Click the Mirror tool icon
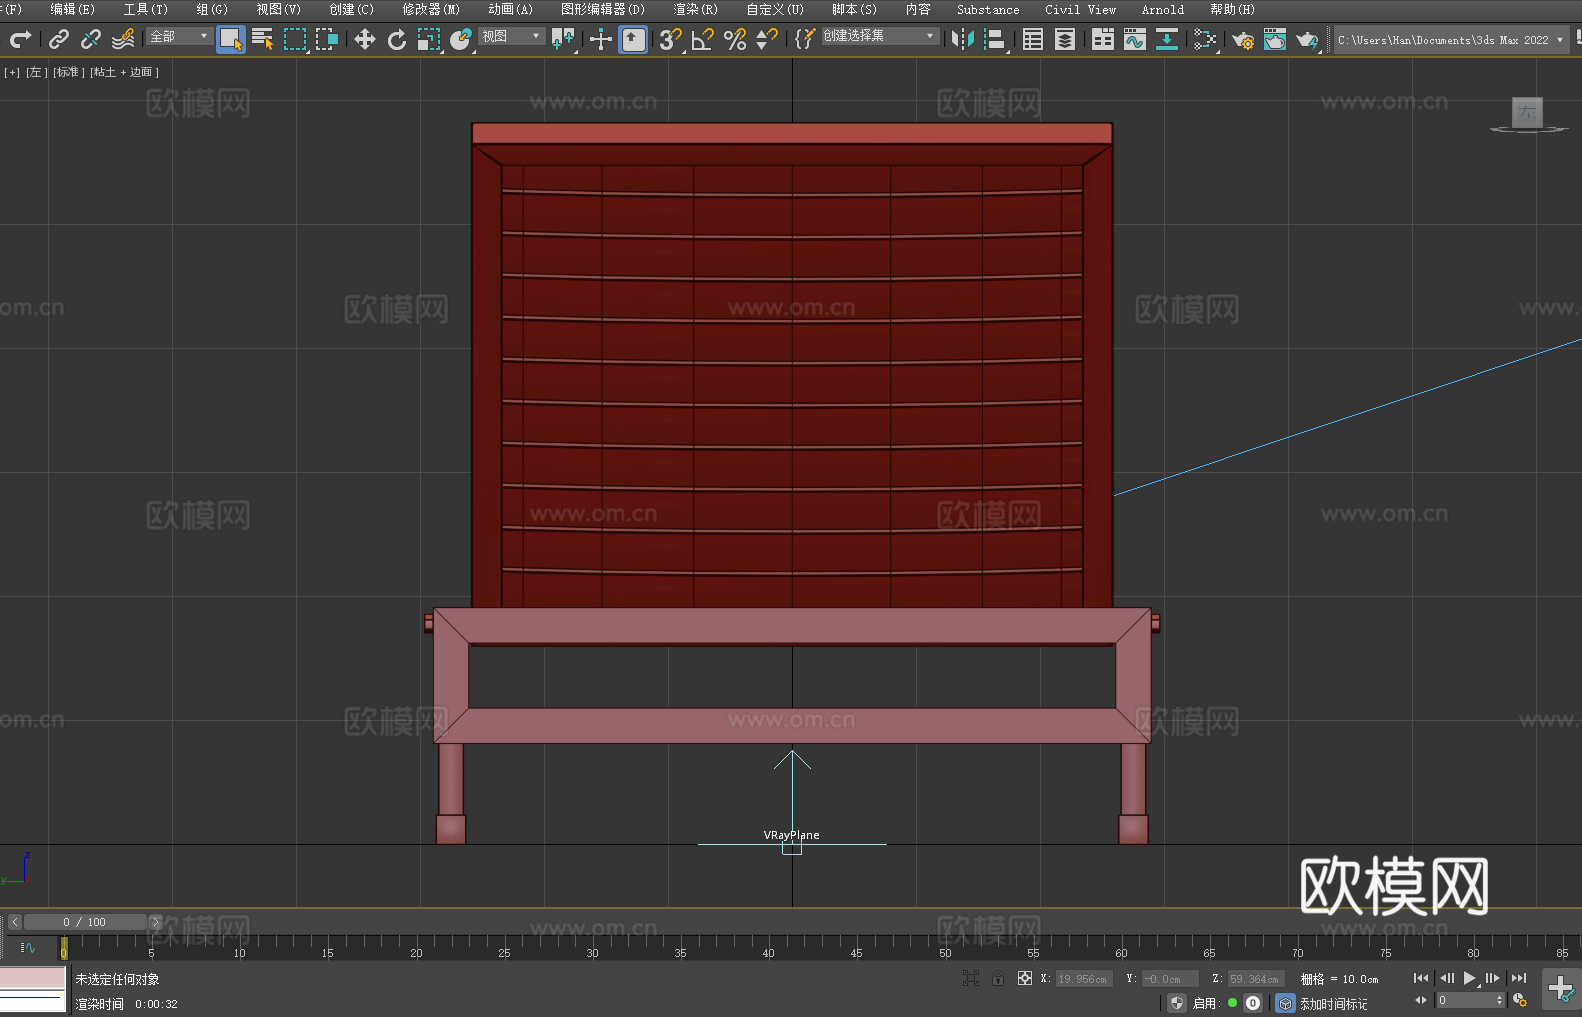Image resolution: width=1582 pixels, height=1017 pixels. click(x=963, y=39)
